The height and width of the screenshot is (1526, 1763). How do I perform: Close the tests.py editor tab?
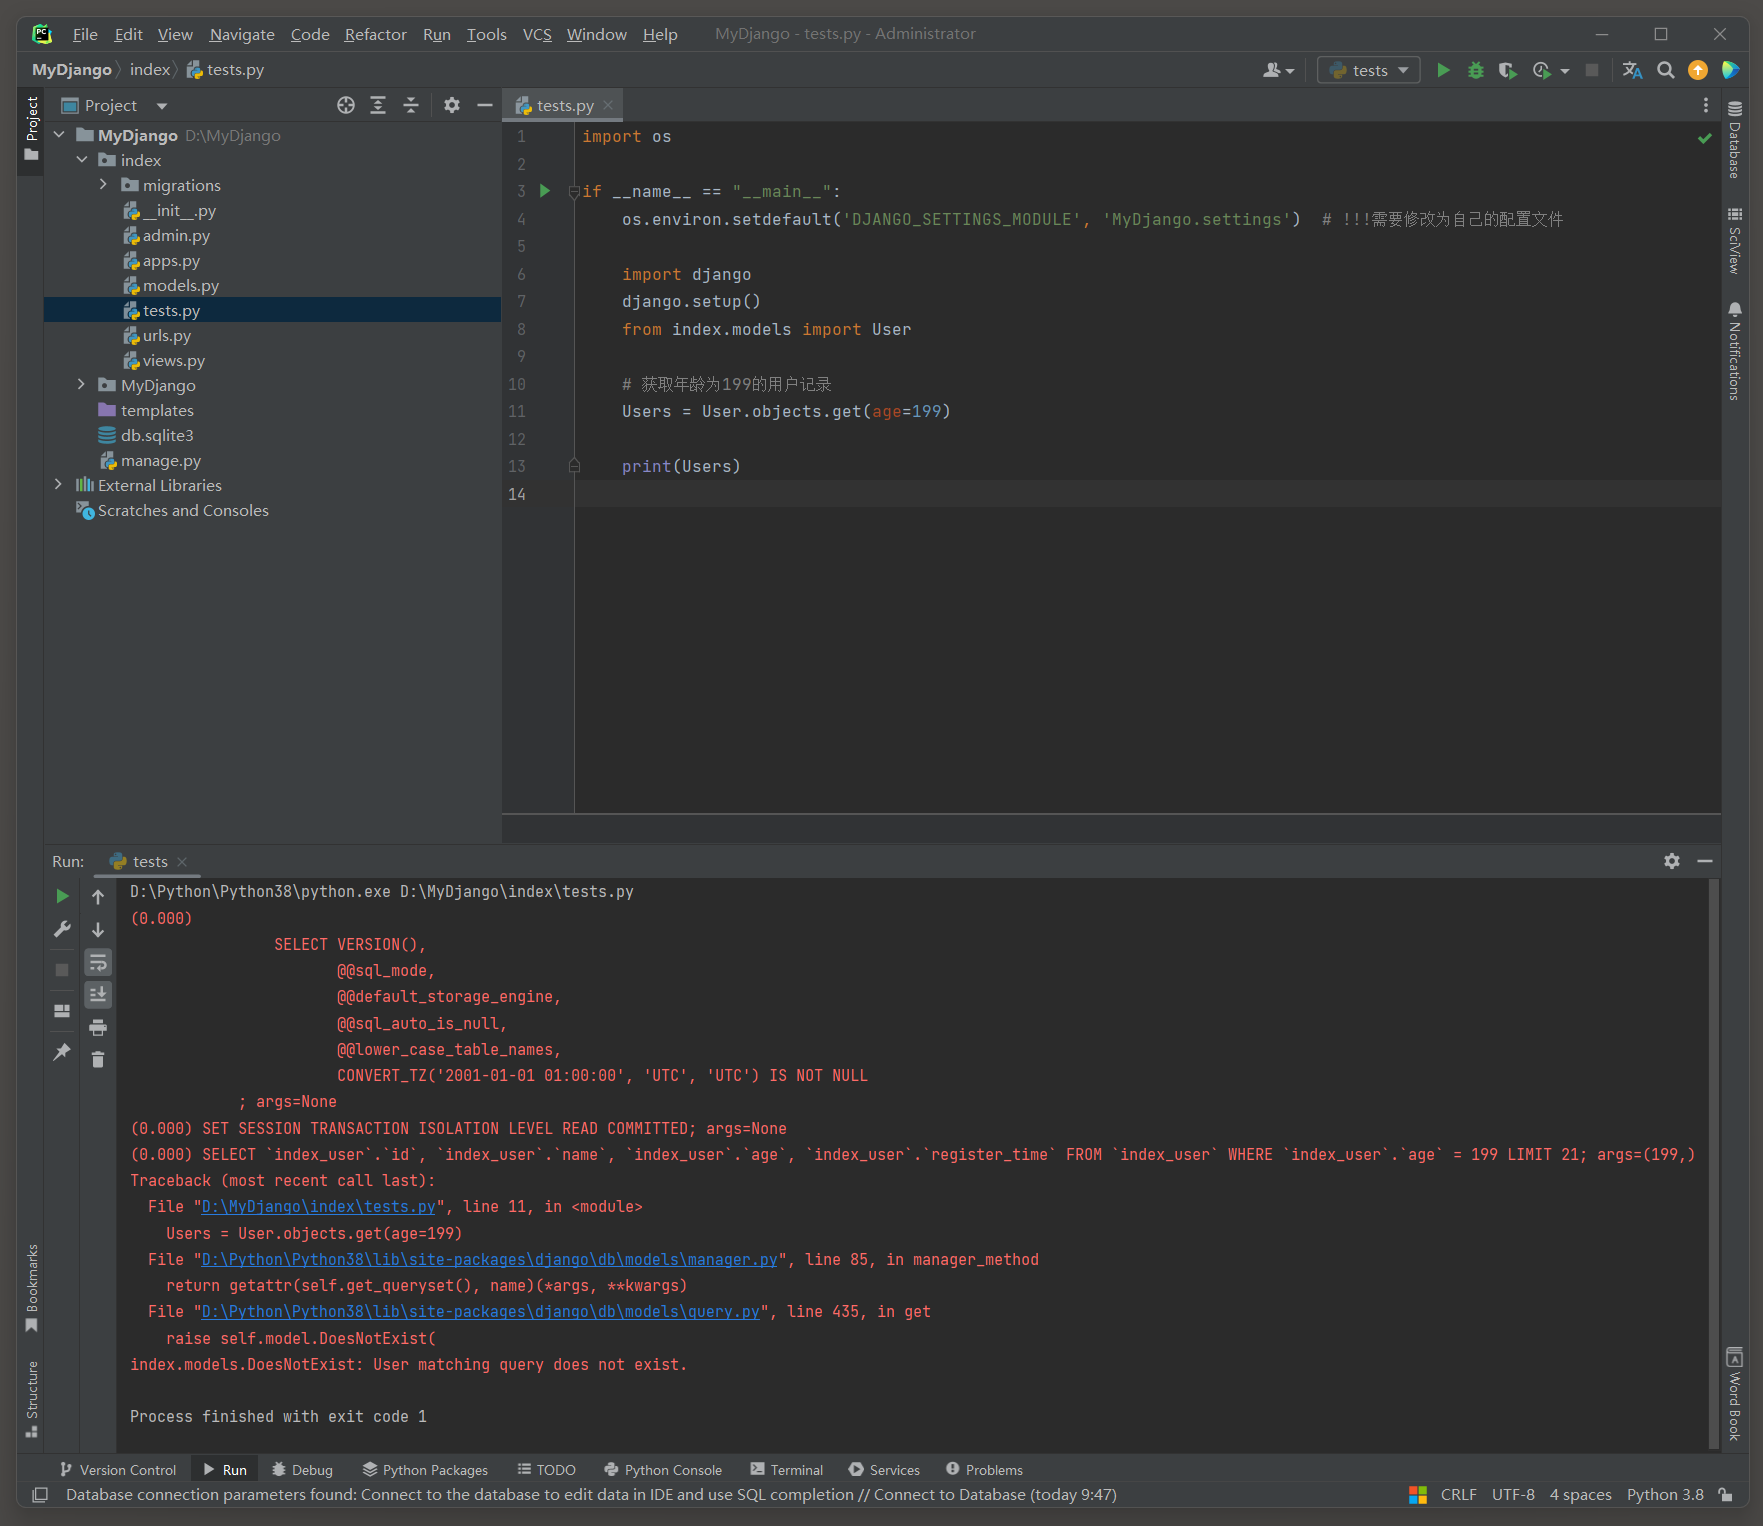click(x=608, y=105)
